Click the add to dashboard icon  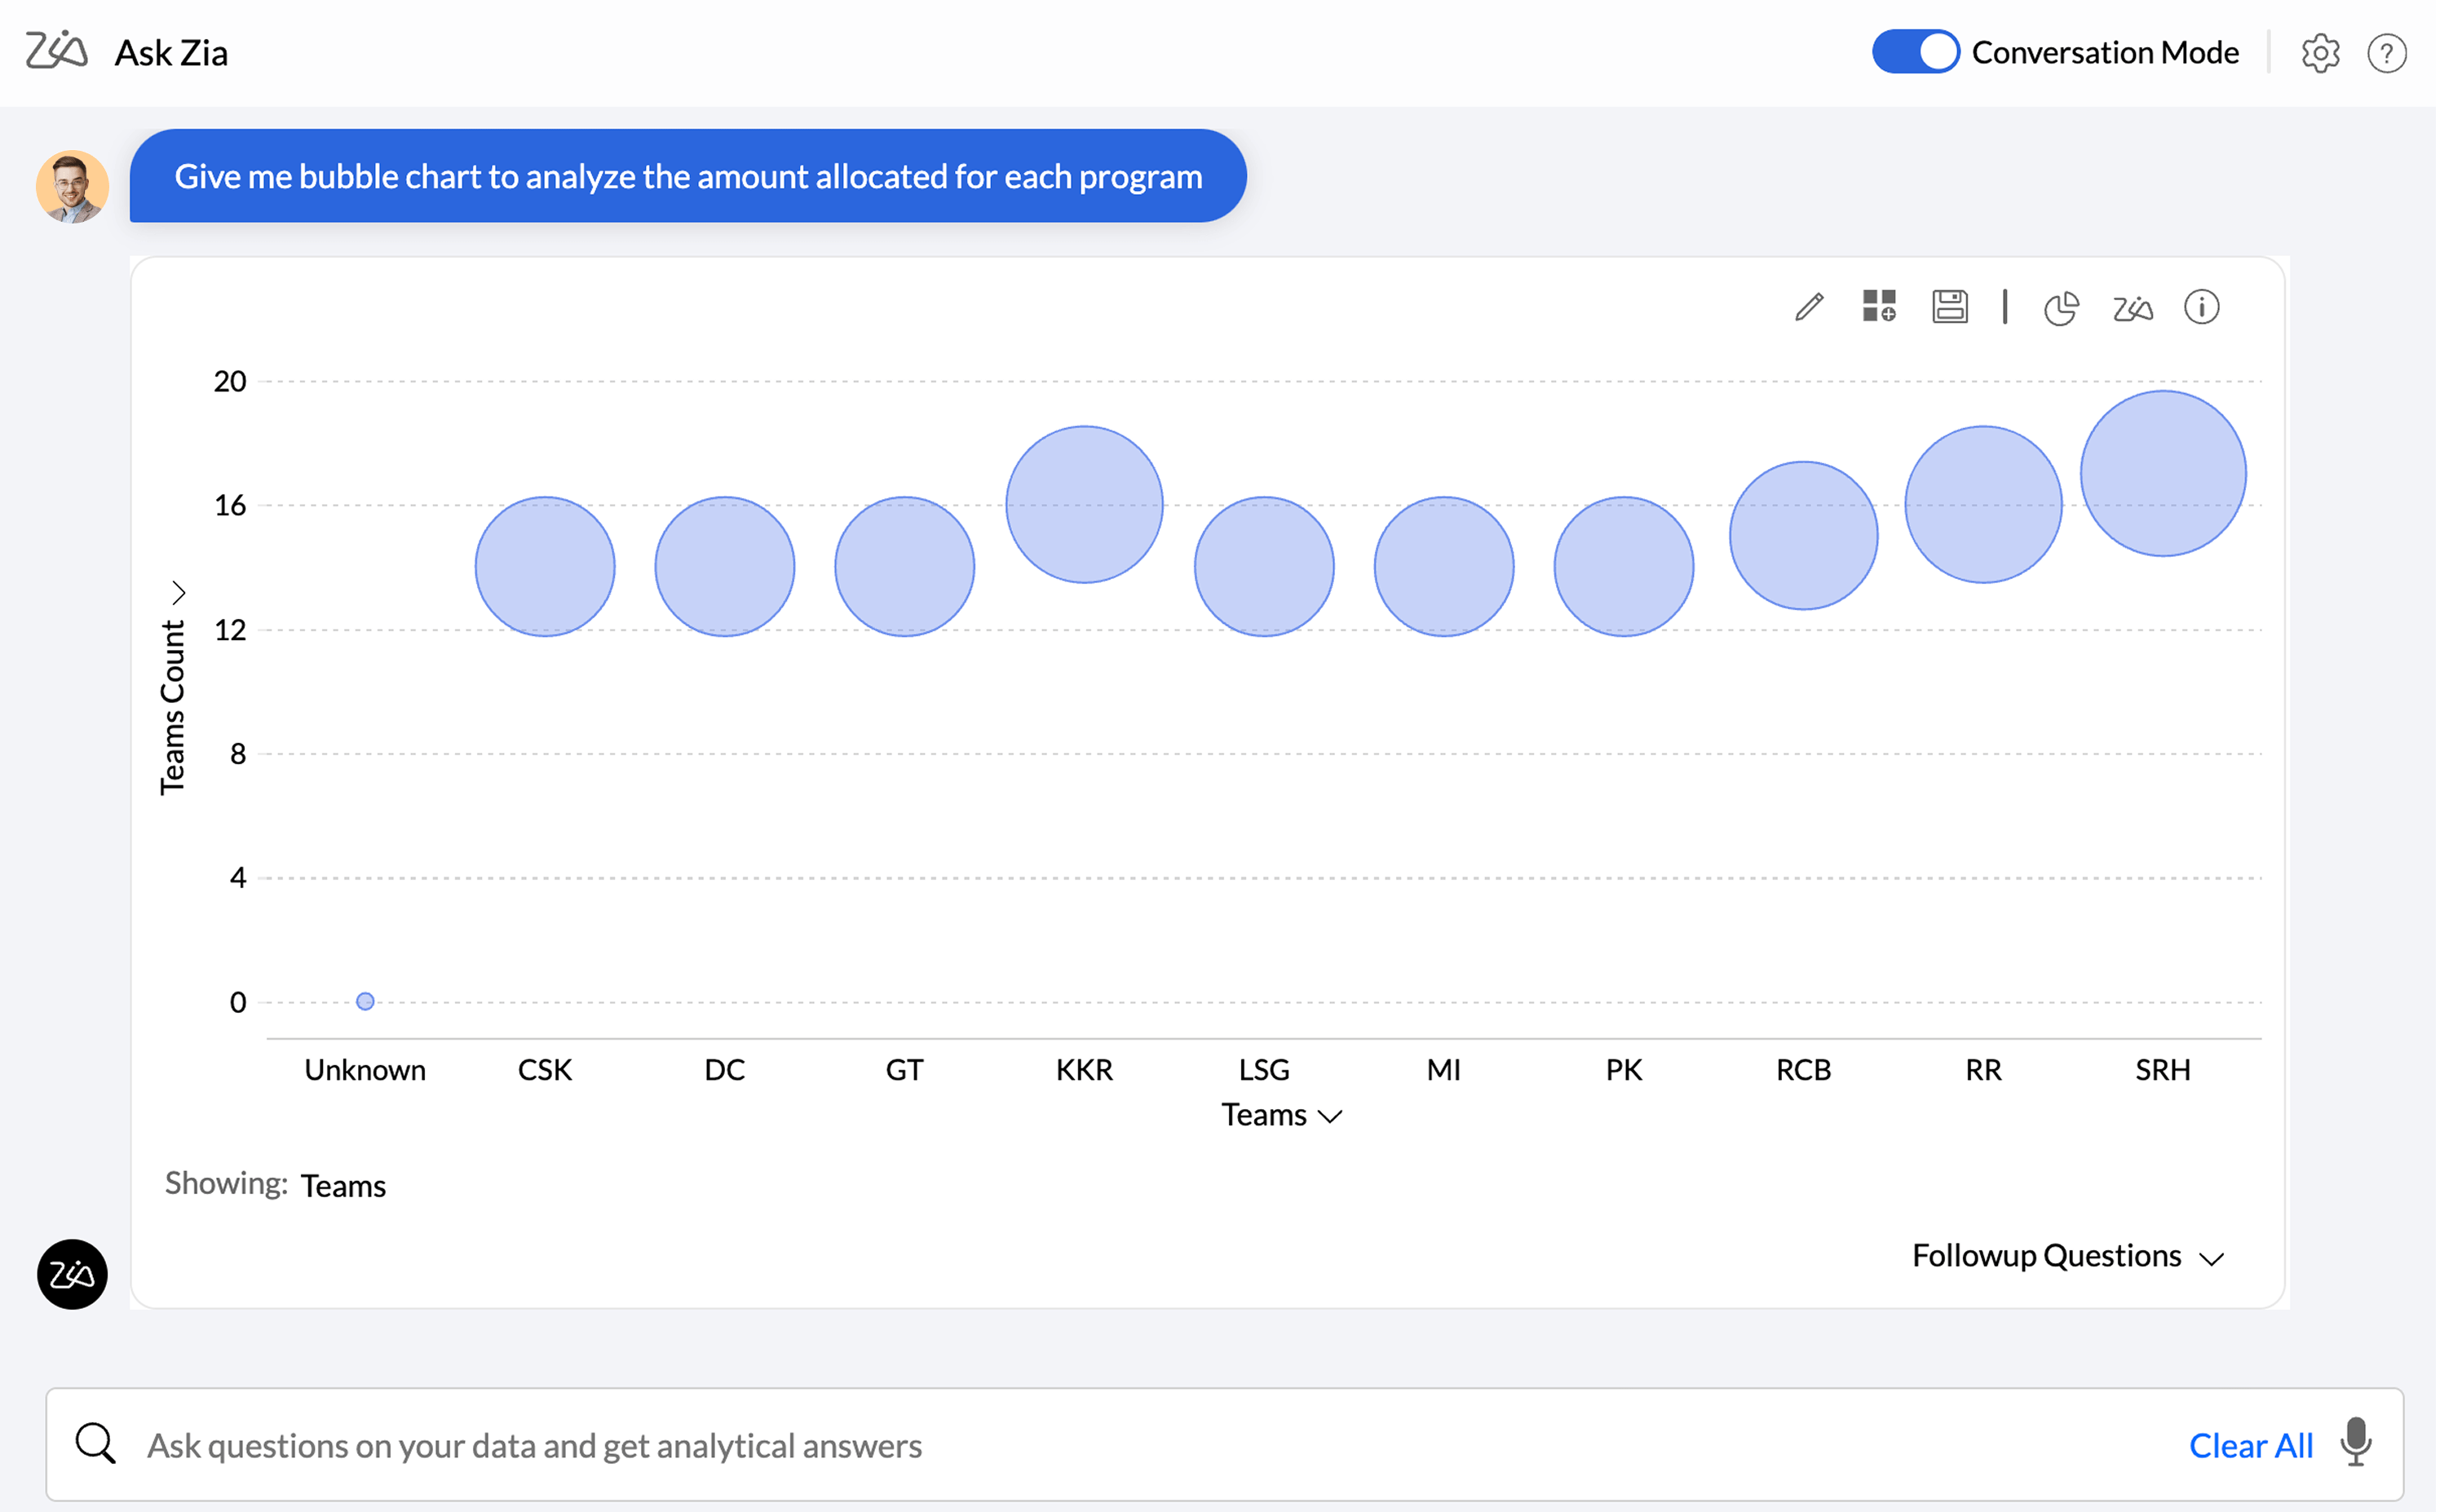coord(1879,306)
